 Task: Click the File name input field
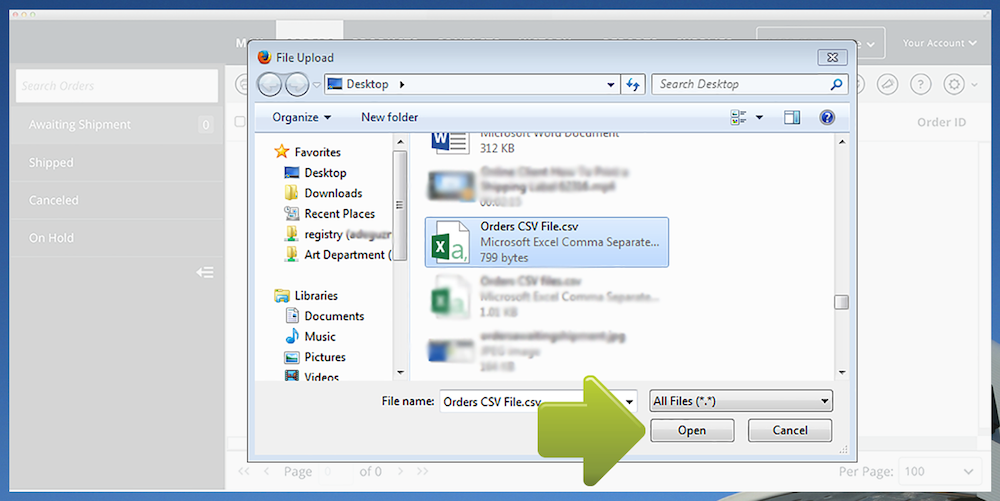(x=529, y=402)
